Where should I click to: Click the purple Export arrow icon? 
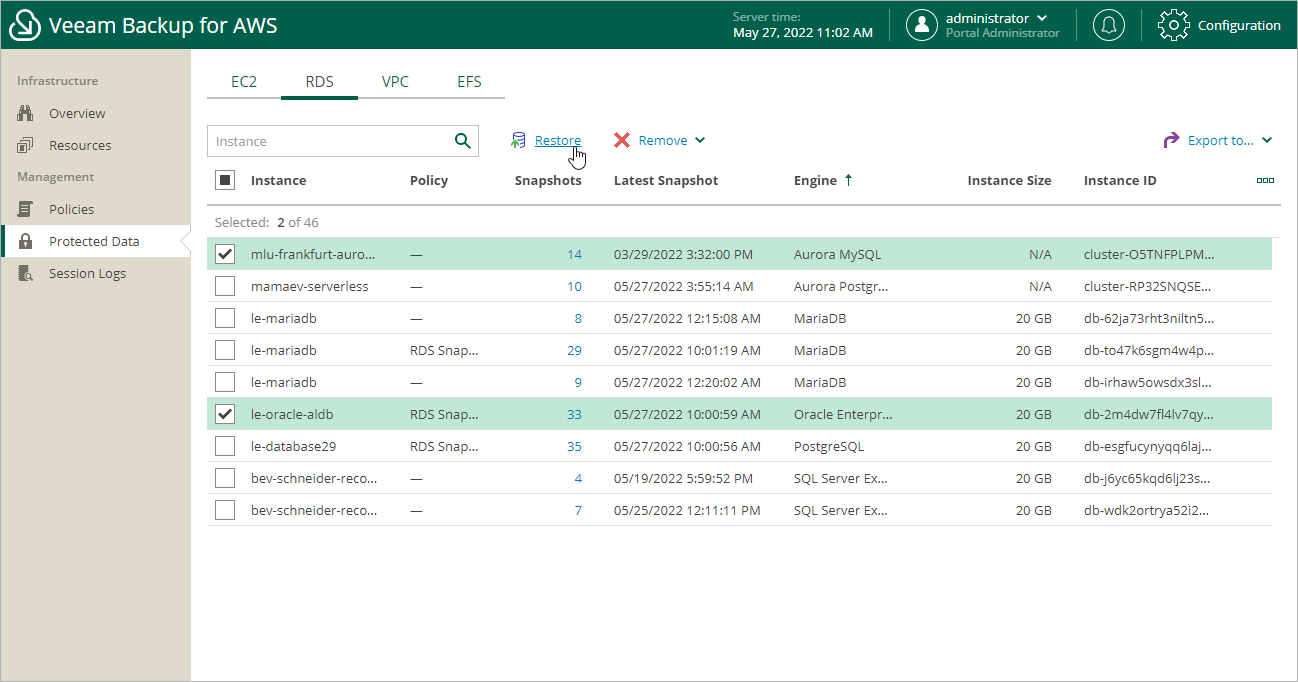click(x=1171, y=141)
